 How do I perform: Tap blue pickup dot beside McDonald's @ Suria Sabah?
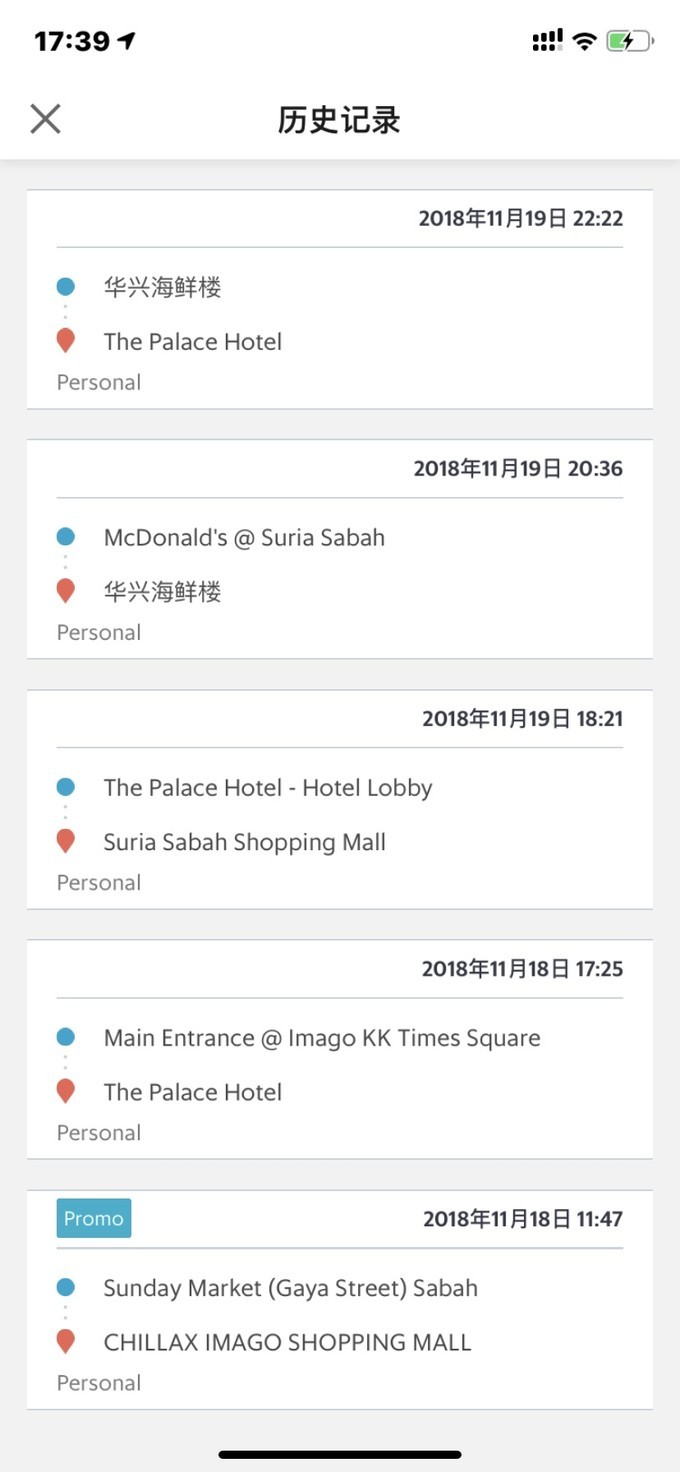tap(66, 537)
